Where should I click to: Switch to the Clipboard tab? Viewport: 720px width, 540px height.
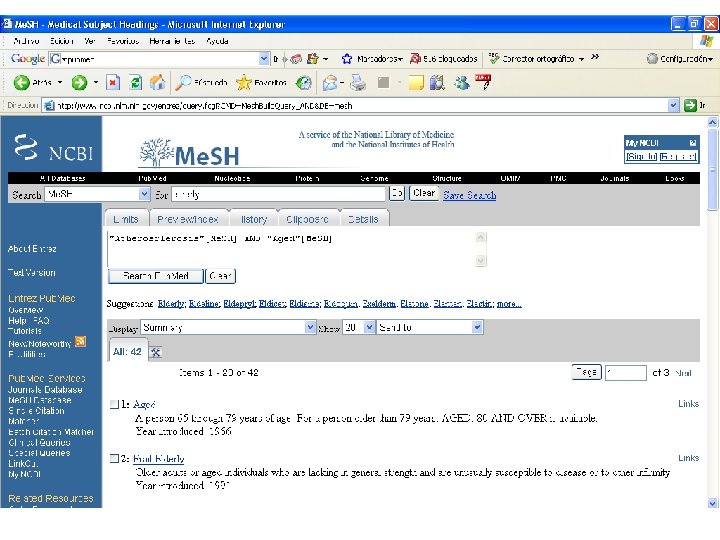tap(308, 219)
